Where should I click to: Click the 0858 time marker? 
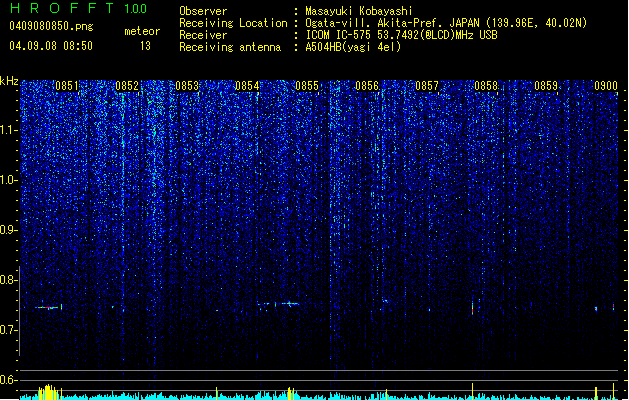486,86
